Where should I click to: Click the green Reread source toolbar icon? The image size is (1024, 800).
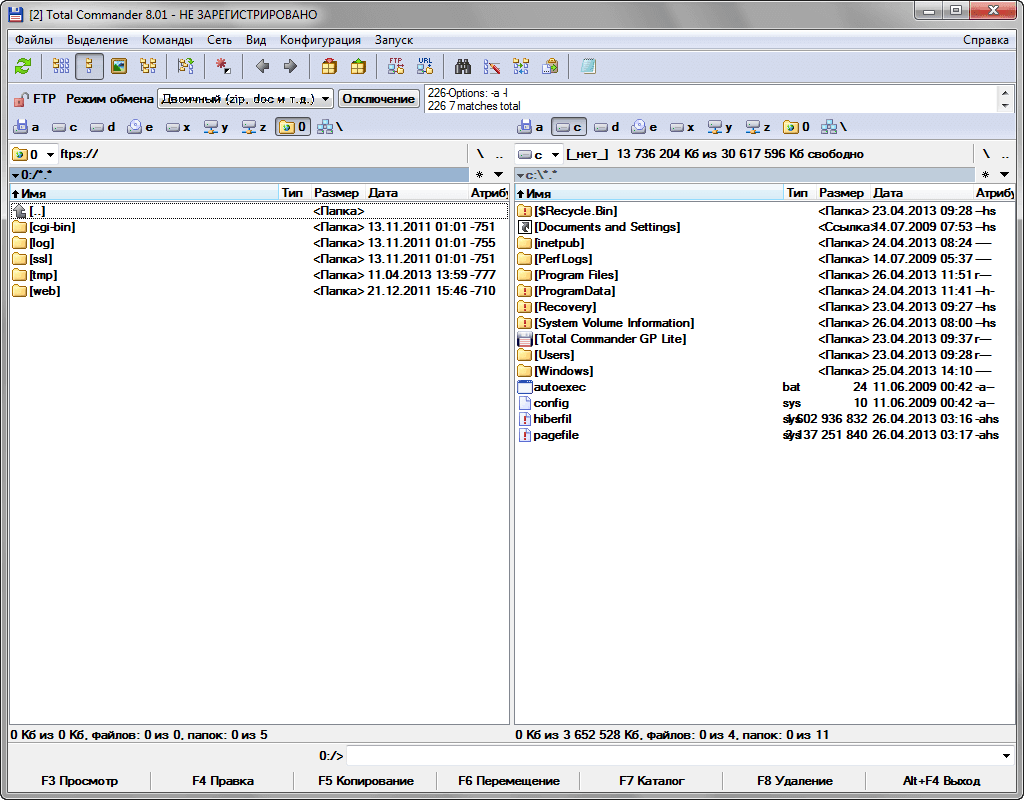pyautogui.click(x=23, y=66)
